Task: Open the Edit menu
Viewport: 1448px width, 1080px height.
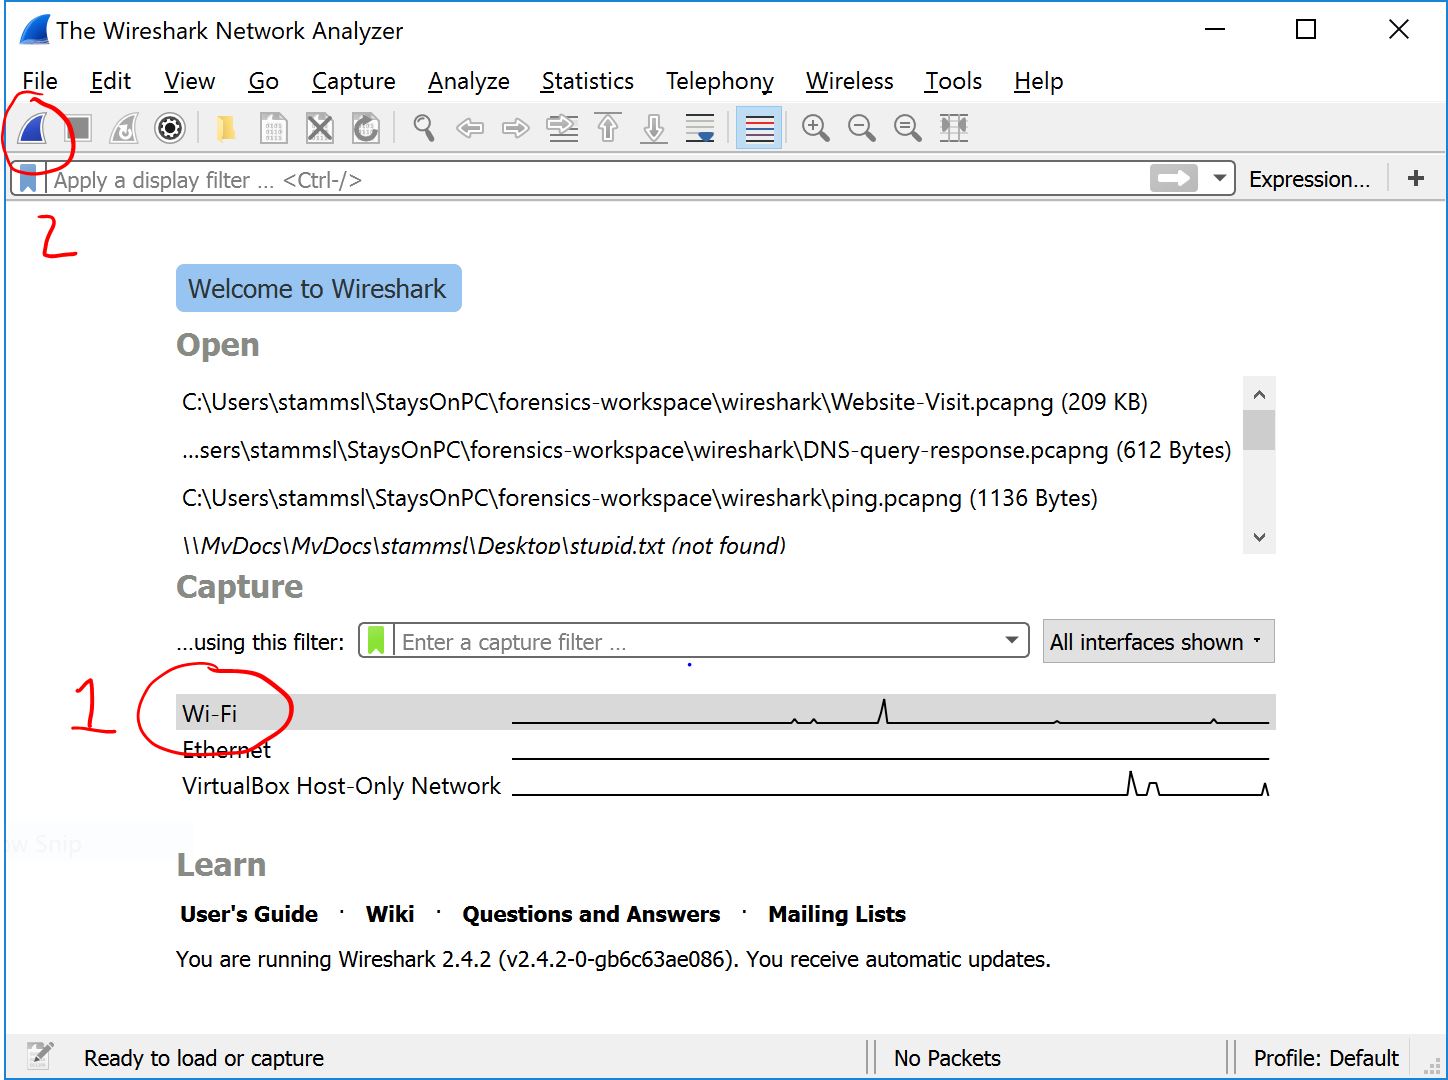Action: point(110,81)
